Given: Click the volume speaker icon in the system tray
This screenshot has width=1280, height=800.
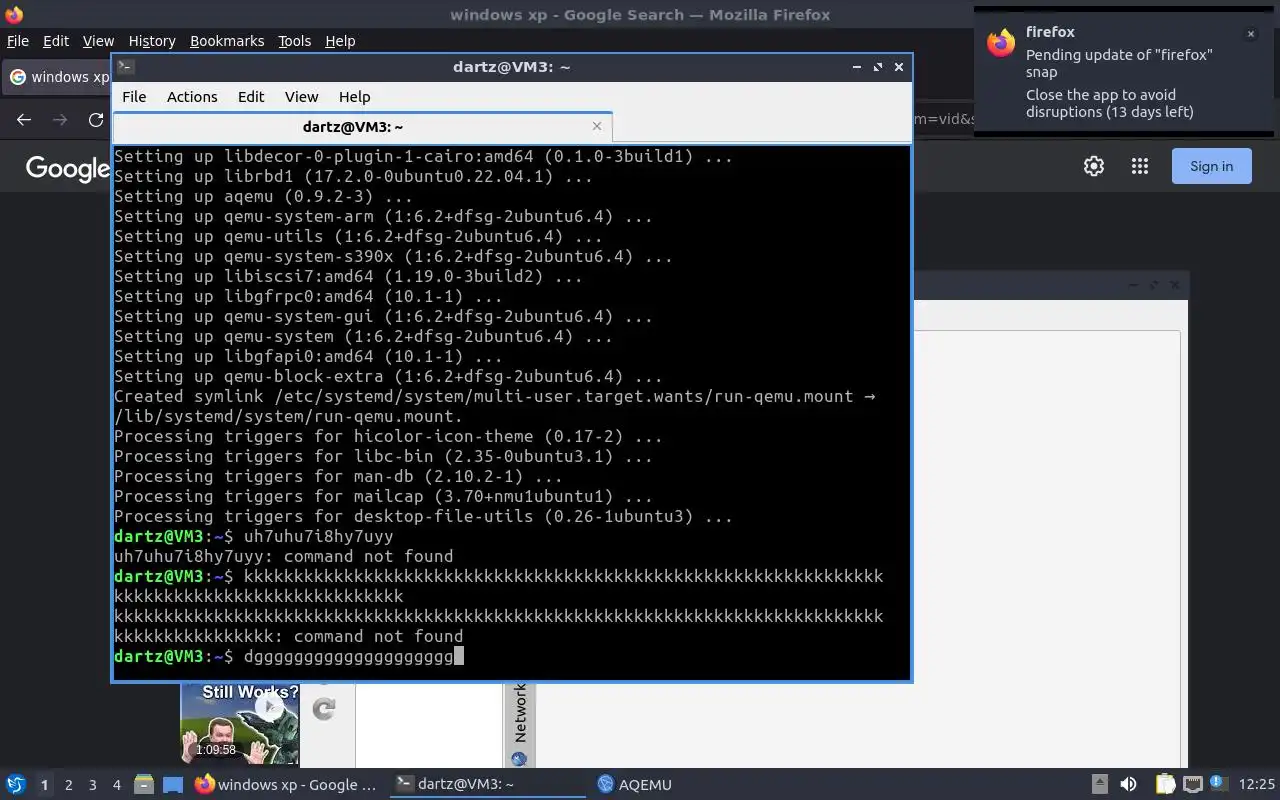Looking at the screenshot, I should [1128, 784].
